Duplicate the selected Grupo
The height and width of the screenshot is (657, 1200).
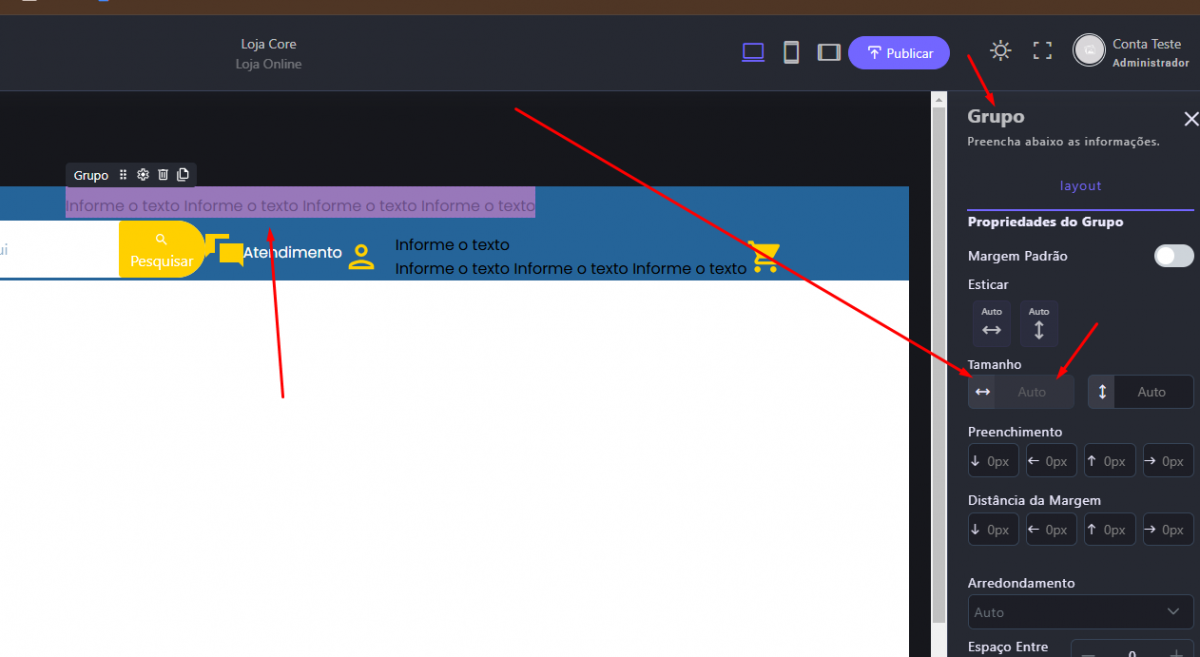click(x=183, y=175)
